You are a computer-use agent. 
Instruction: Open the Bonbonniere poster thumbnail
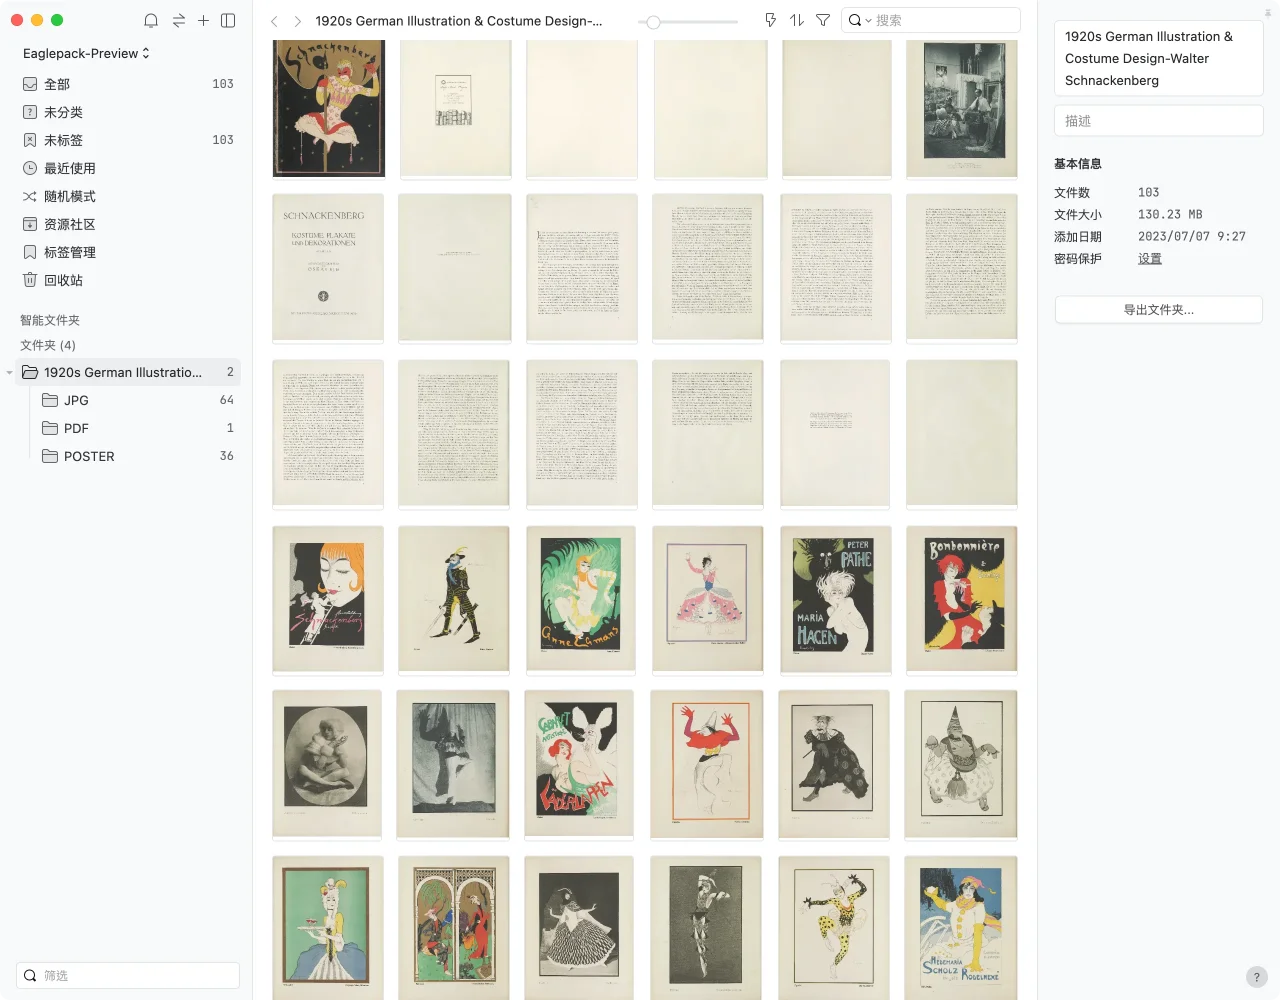(962, 598)
